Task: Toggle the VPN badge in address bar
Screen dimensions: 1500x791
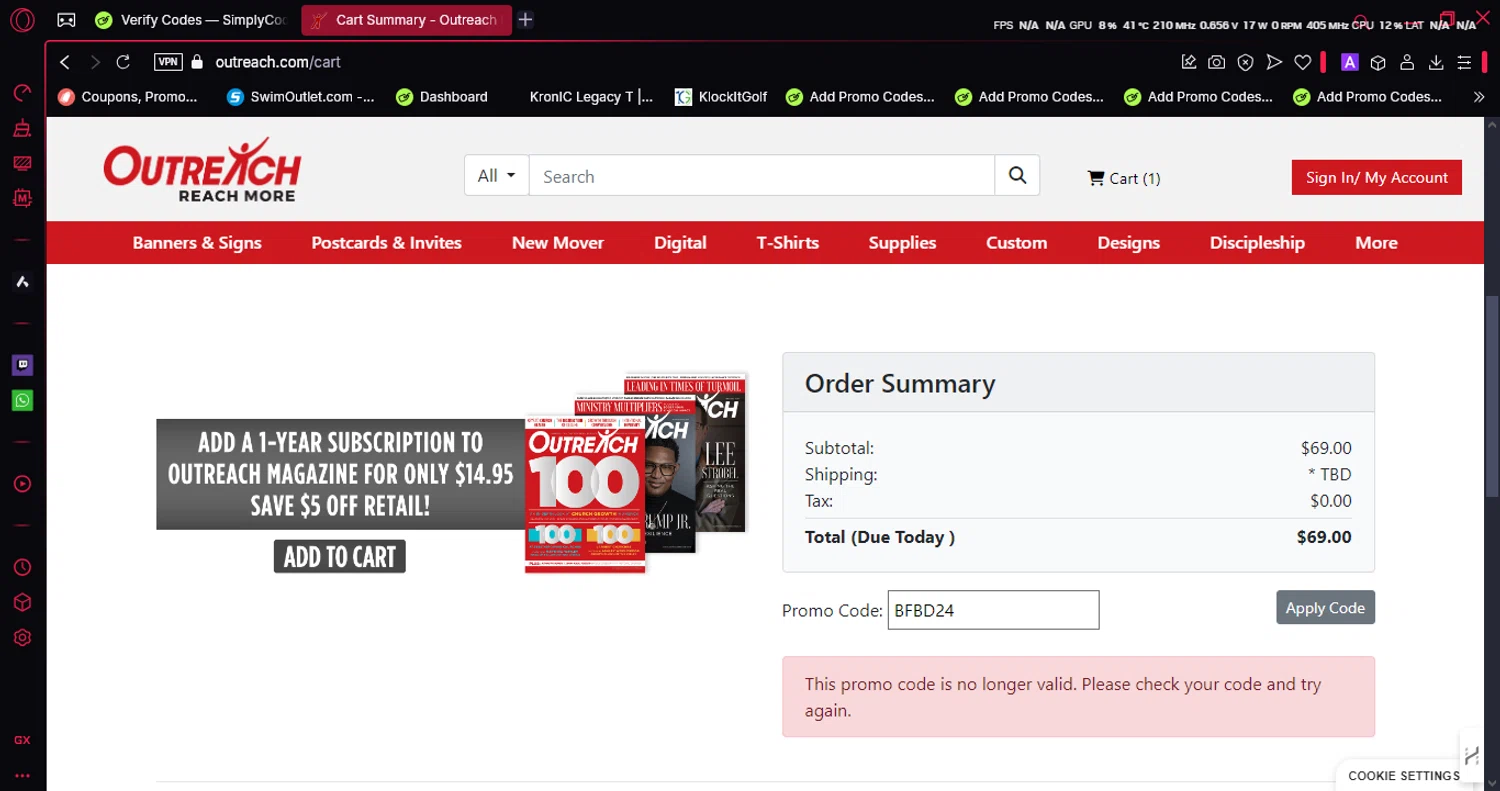Action: click(169, 62)
